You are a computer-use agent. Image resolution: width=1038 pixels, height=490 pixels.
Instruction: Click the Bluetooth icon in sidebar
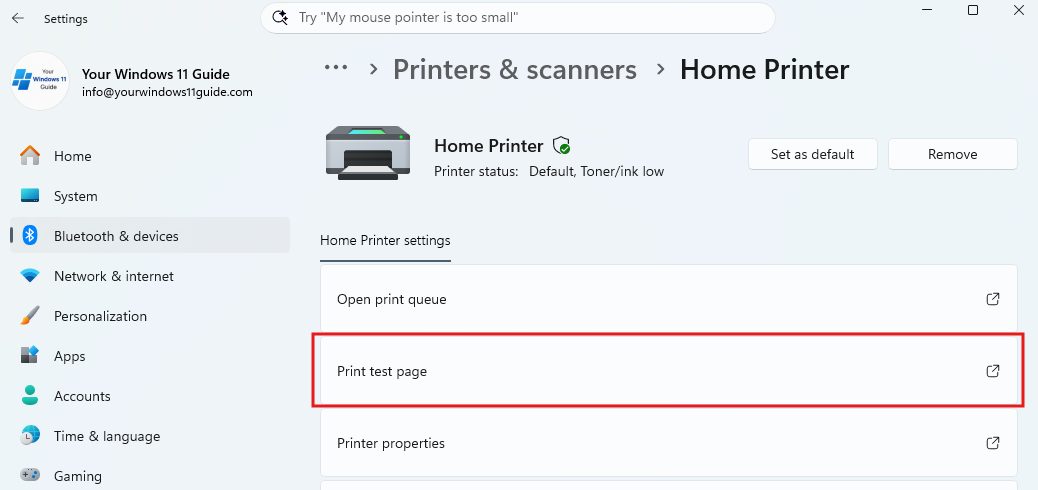[30, 236]
